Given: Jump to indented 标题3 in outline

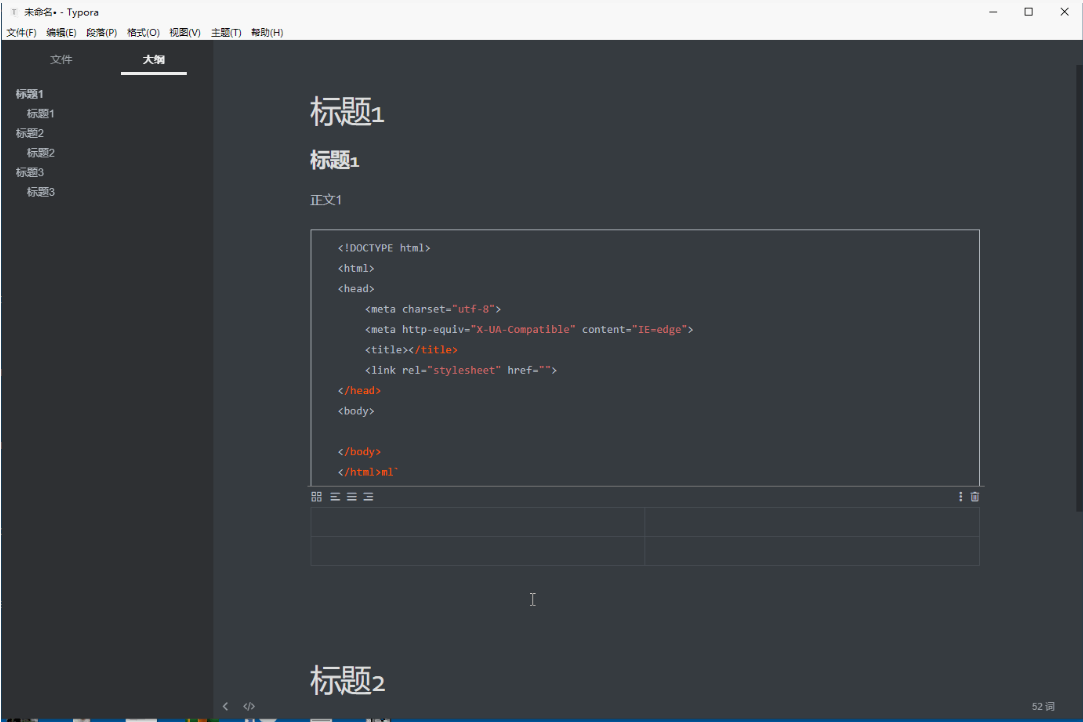Looking at the screenshot, I should tap(41, 192).
